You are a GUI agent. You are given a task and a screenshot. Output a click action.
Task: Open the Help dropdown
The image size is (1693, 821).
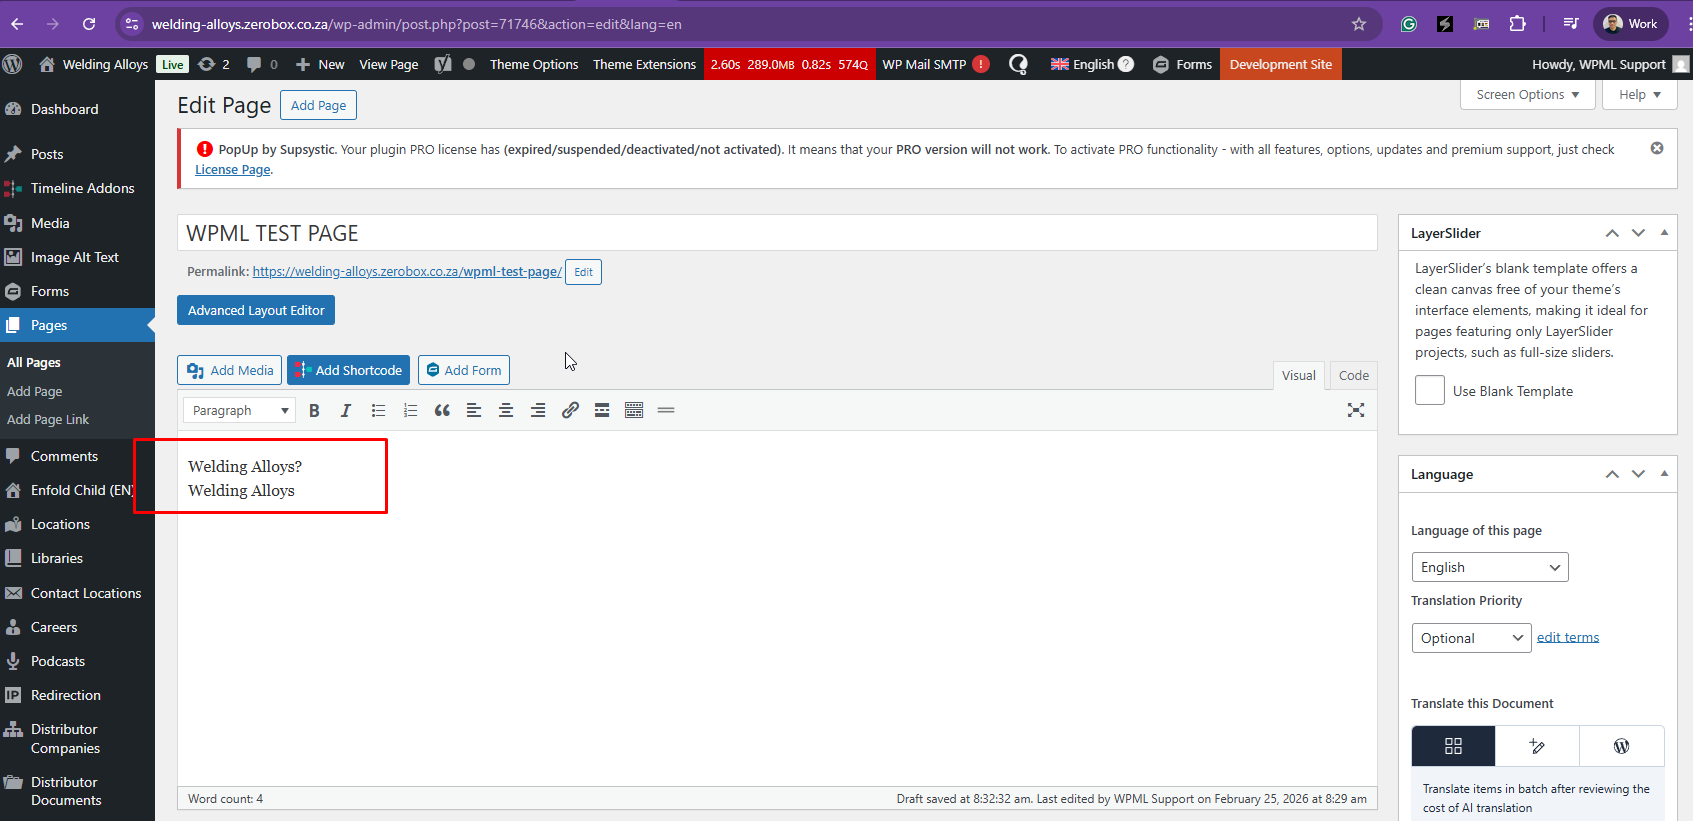coord(1640,95)
